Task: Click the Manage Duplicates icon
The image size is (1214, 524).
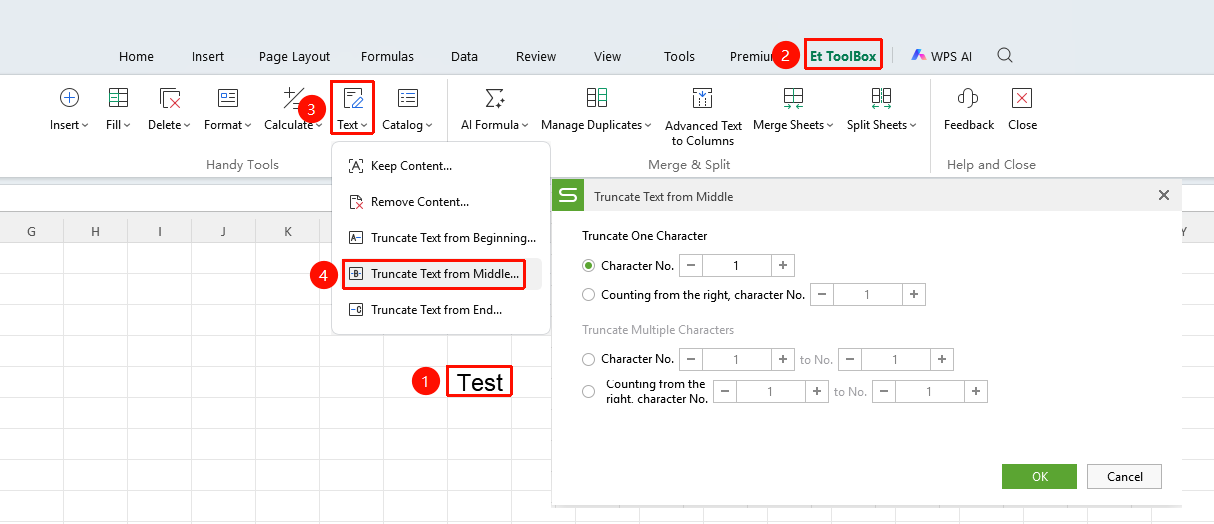Action: 597,97
